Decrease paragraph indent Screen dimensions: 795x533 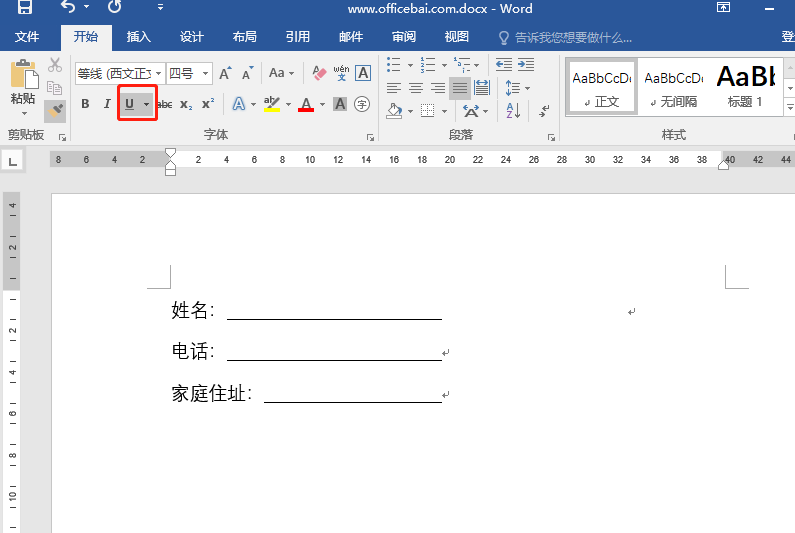click(x=503, y=65)
